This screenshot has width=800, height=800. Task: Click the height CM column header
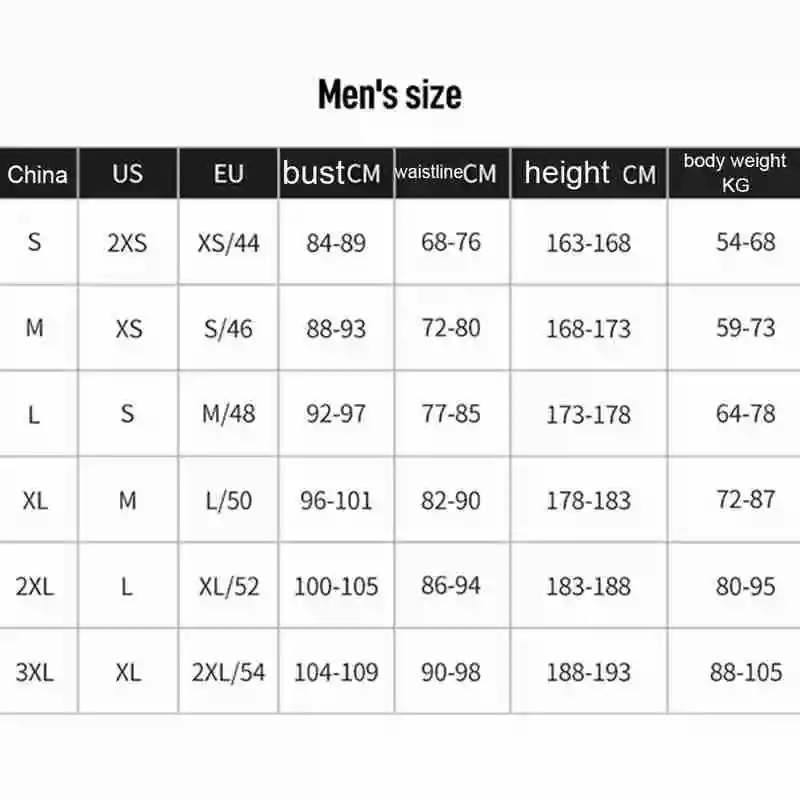(589, 173)
